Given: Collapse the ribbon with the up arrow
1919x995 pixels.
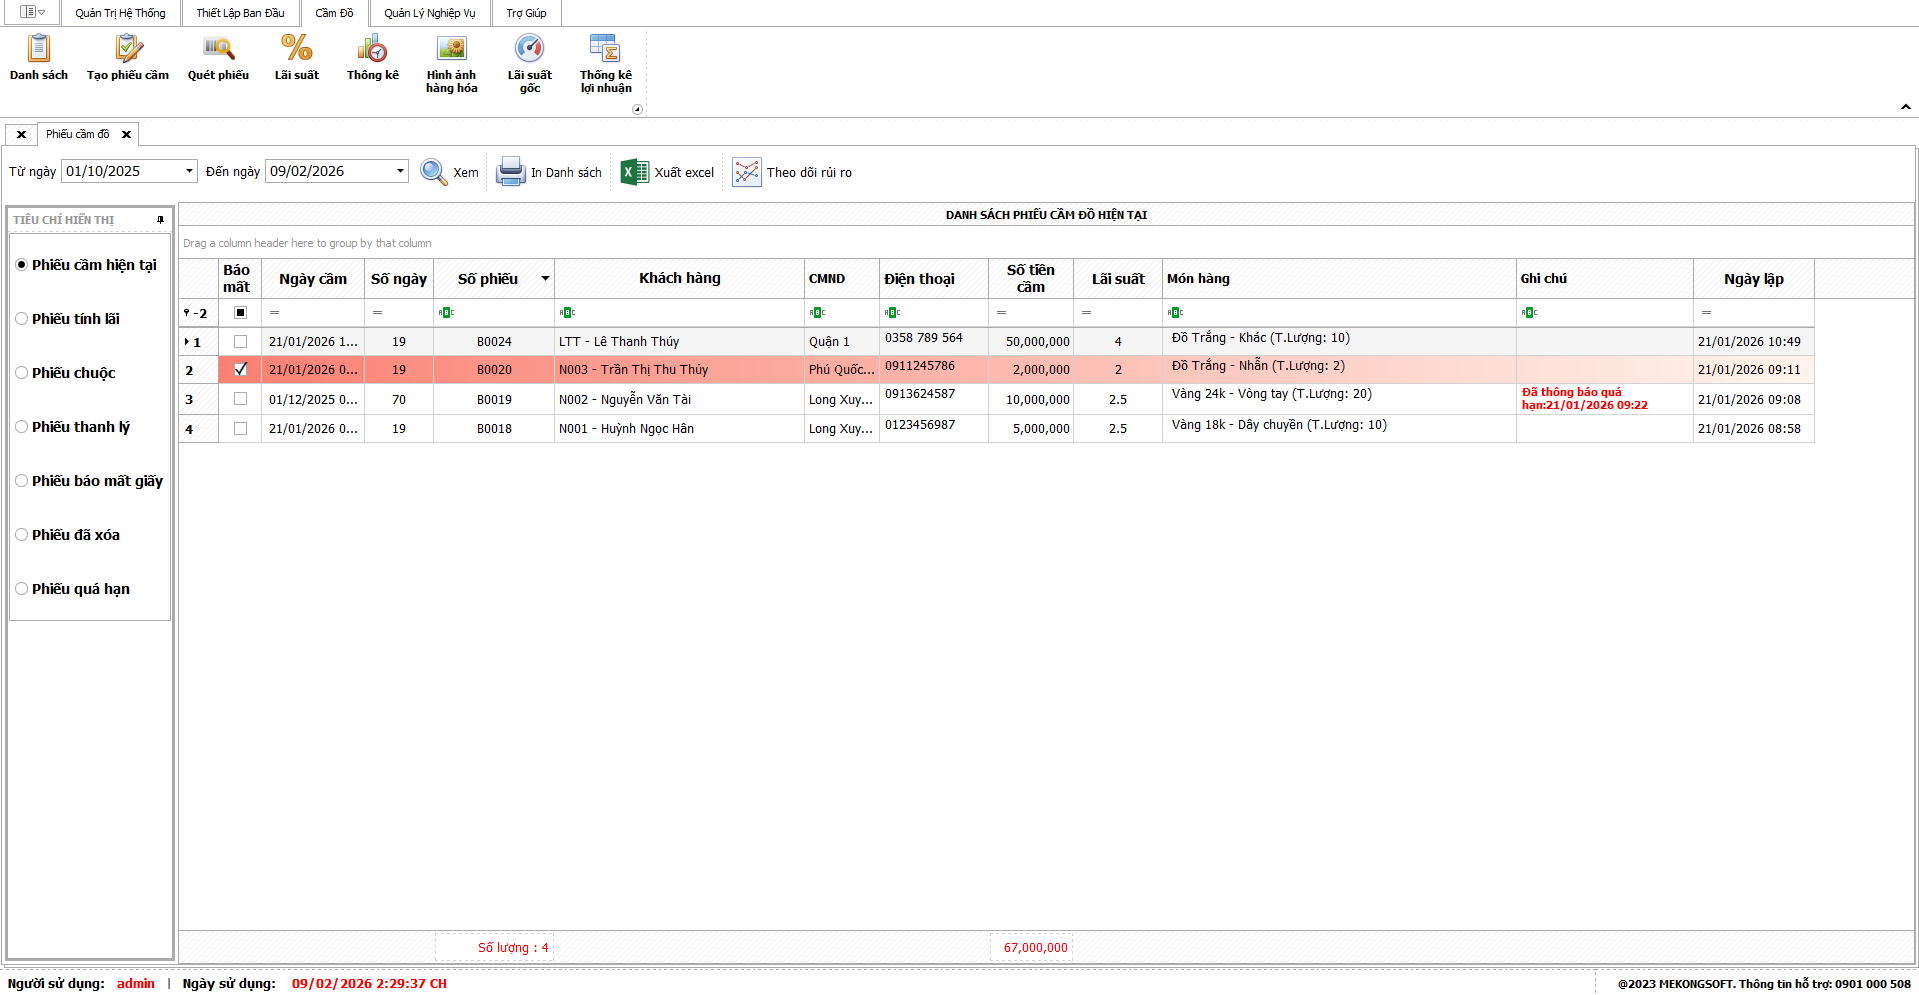Looking at the screenshot, I should point(1905,106).
